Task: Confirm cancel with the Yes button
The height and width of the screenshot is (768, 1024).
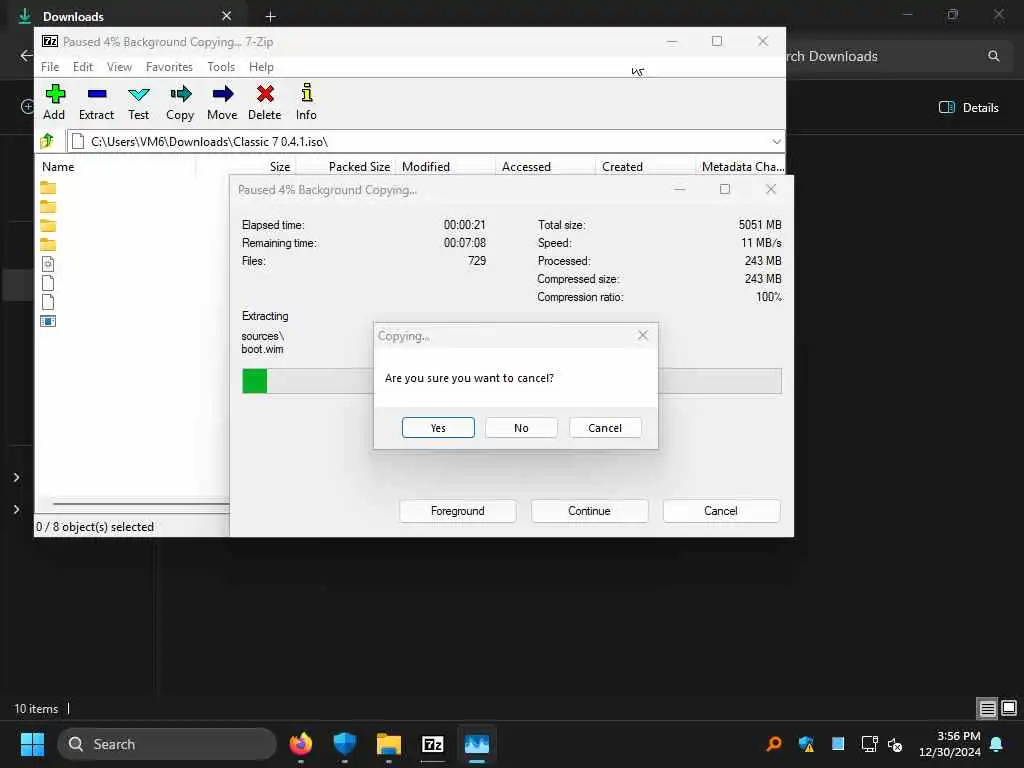Action: [x=438, y=428]
